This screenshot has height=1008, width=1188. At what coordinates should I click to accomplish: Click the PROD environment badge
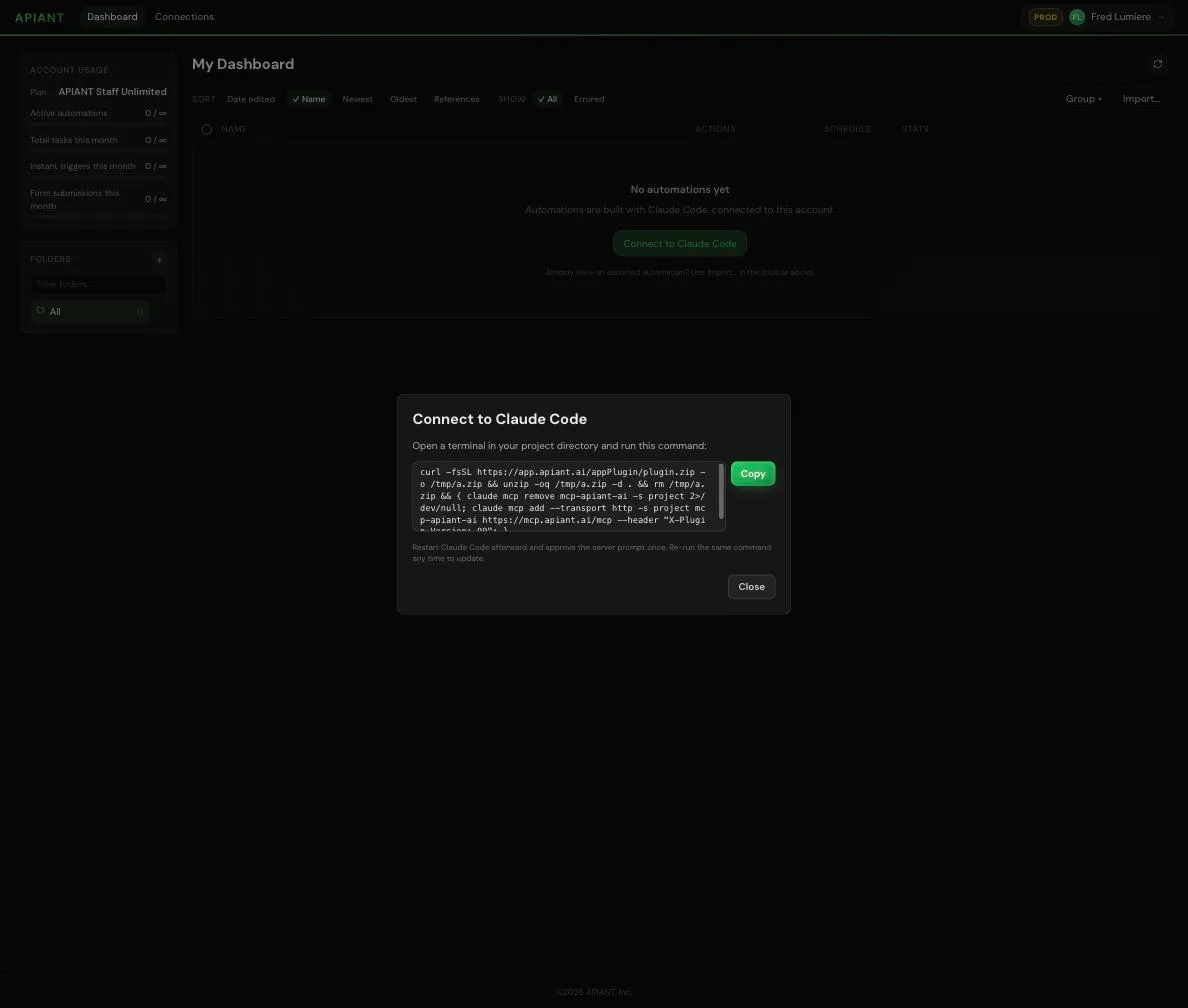click(x=1045, y=17)
